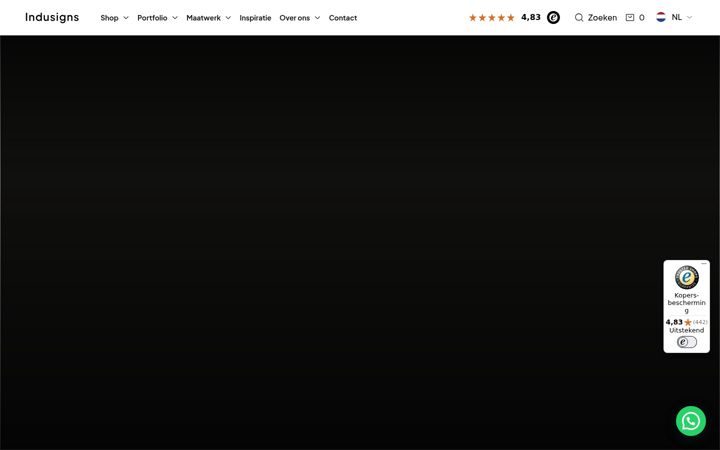The height and width of the screenshot is (450, 720).
Task: Expand the Maatwerk menu chevron
Action: coord(228,18)
